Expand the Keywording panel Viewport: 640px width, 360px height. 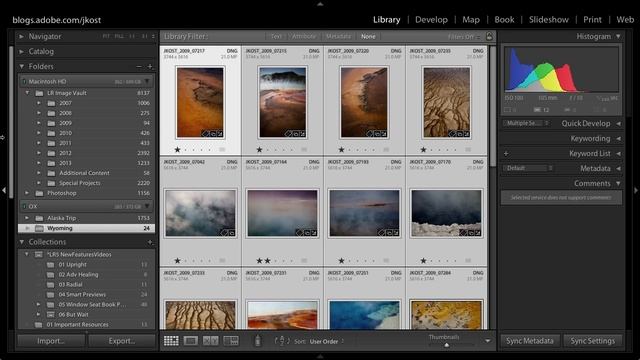click(618, 138)
